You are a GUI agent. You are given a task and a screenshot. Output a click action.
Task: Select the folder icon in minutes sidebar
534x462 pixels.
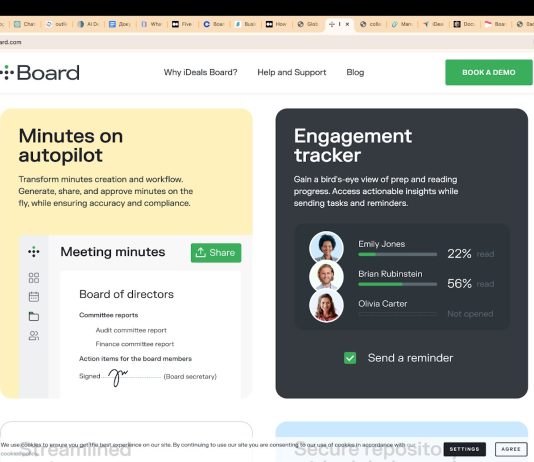34,316
